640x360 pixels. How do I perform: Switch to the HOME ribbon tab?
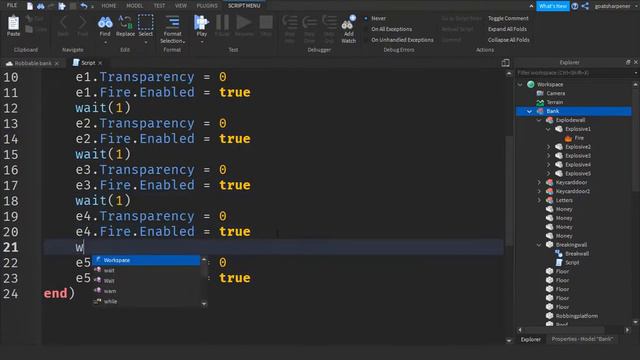click(109, 6)
